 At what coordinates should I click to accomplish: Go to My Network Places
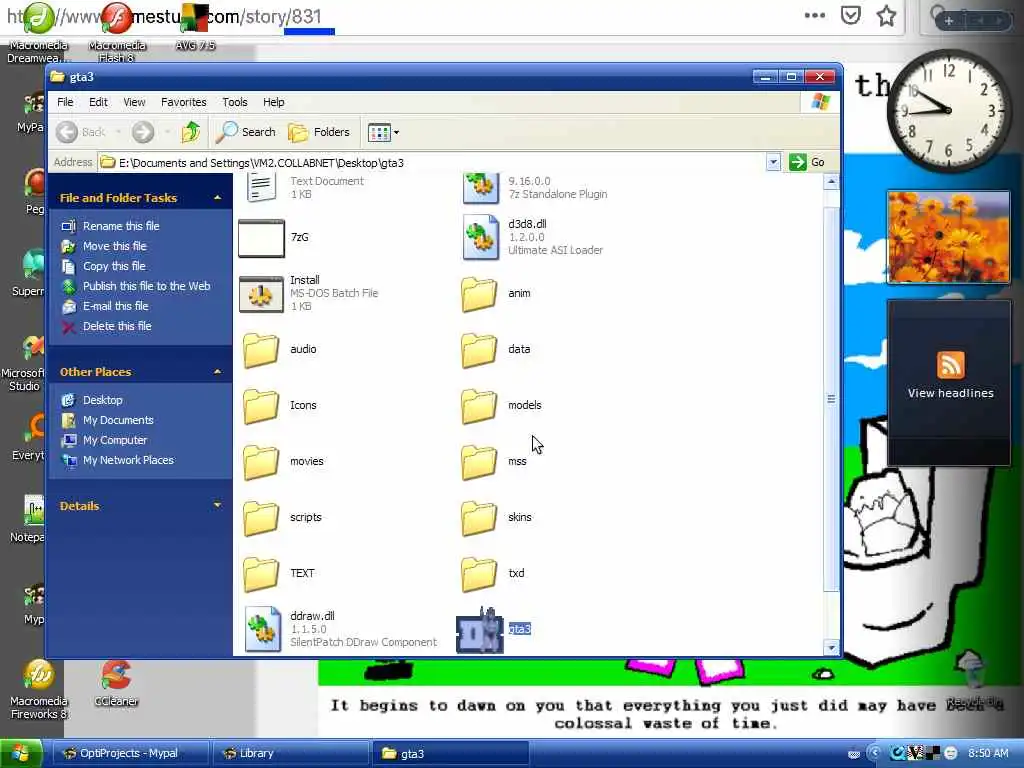128,460
